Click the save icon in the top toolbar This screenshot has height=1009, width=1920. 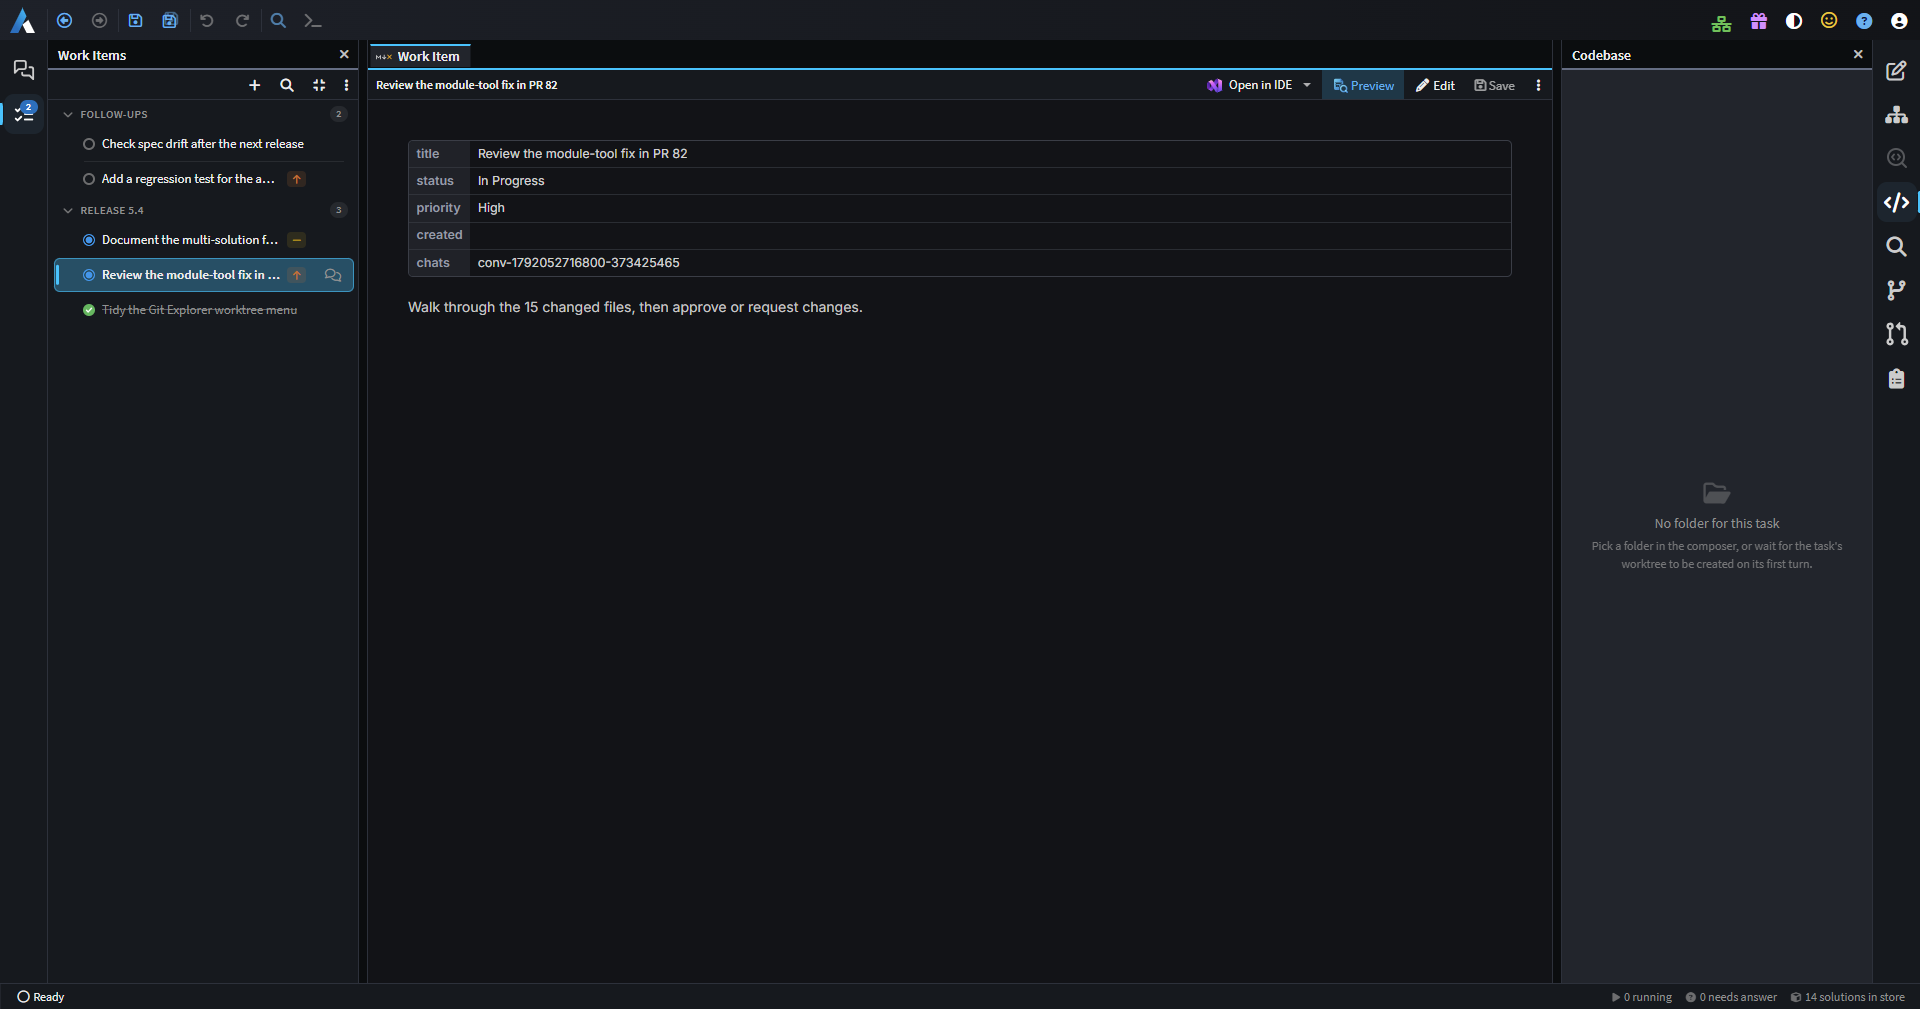tap(135, 20)
